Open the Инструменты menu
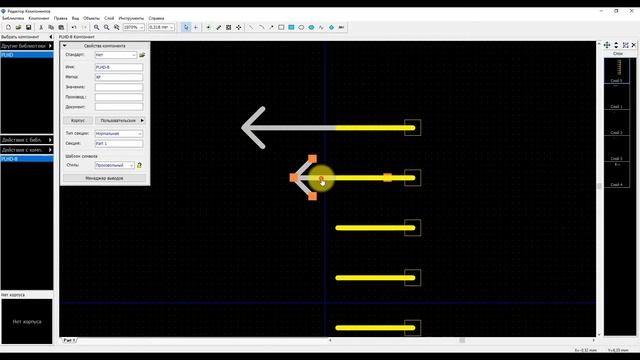The height and width of the screenshot is (360, 640). [x=131, y=18]
